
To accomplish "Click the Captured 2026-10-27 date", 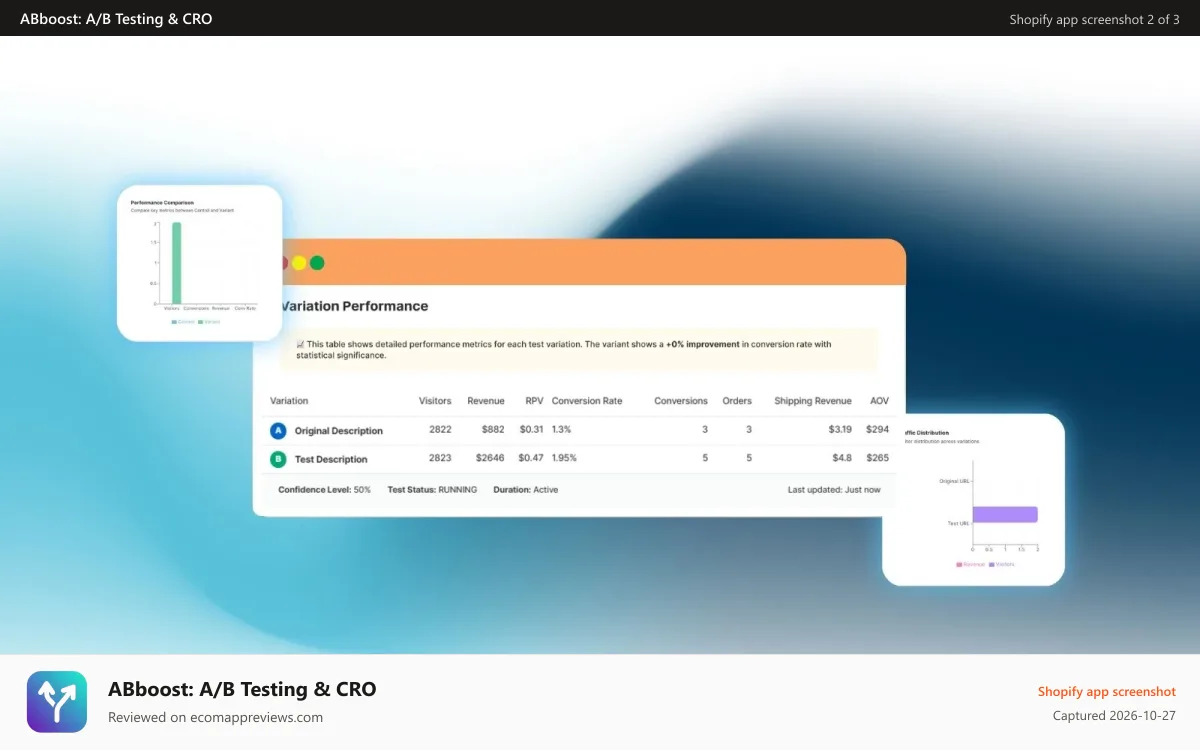I will click(x=1114, y=716).
